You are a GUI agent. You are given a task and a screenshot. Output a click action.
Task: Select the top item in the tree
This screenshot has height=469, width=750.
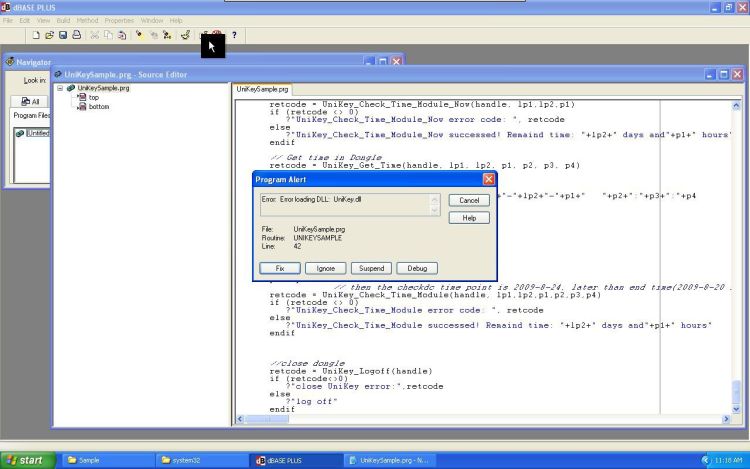[x=94, y=97]
